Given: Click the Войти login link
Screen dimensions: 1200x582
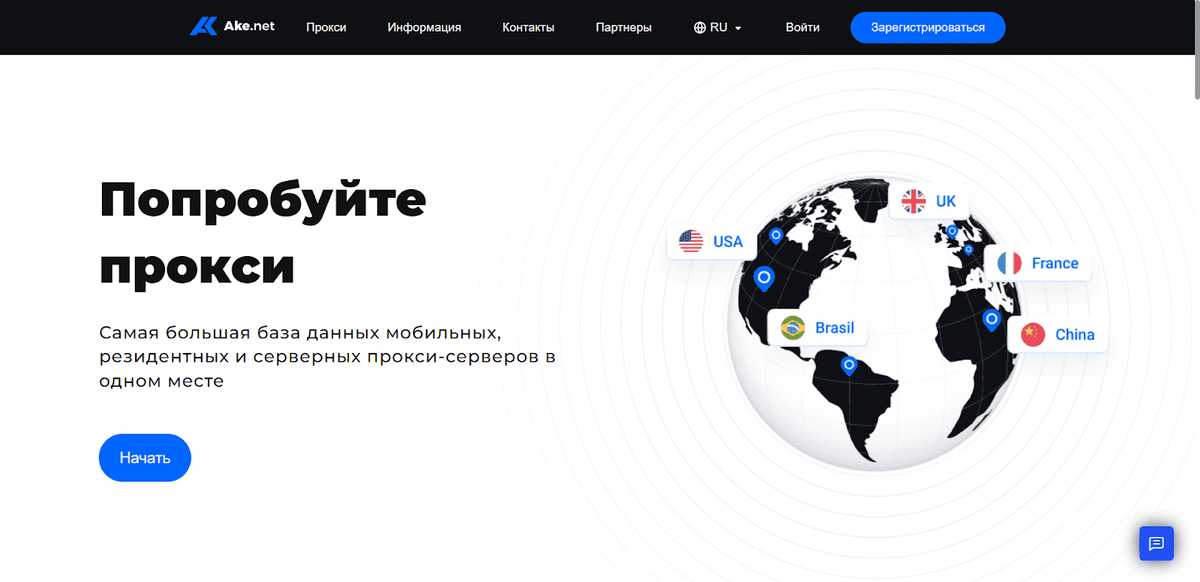Looking at the screenshot, I should pos(802,28).
